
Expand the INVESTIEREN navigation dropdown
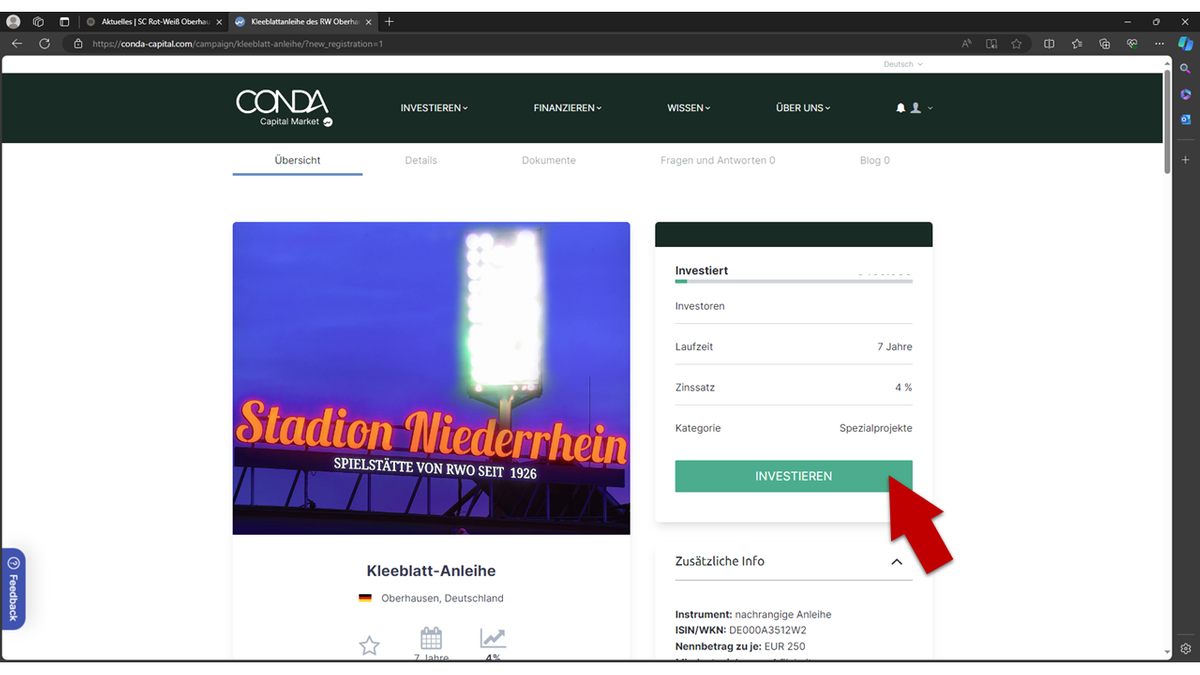click(434, 108)
